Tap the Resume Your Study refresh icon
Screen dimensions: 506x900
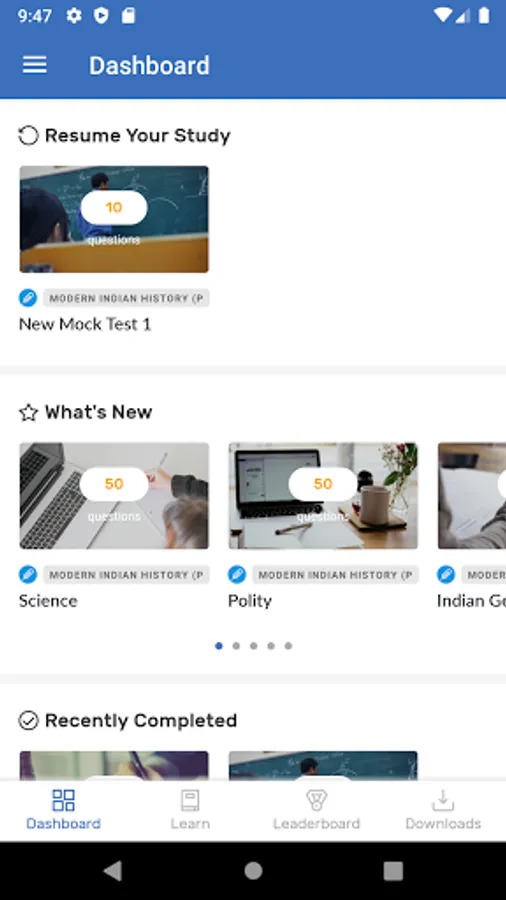(x=28, y=135)
